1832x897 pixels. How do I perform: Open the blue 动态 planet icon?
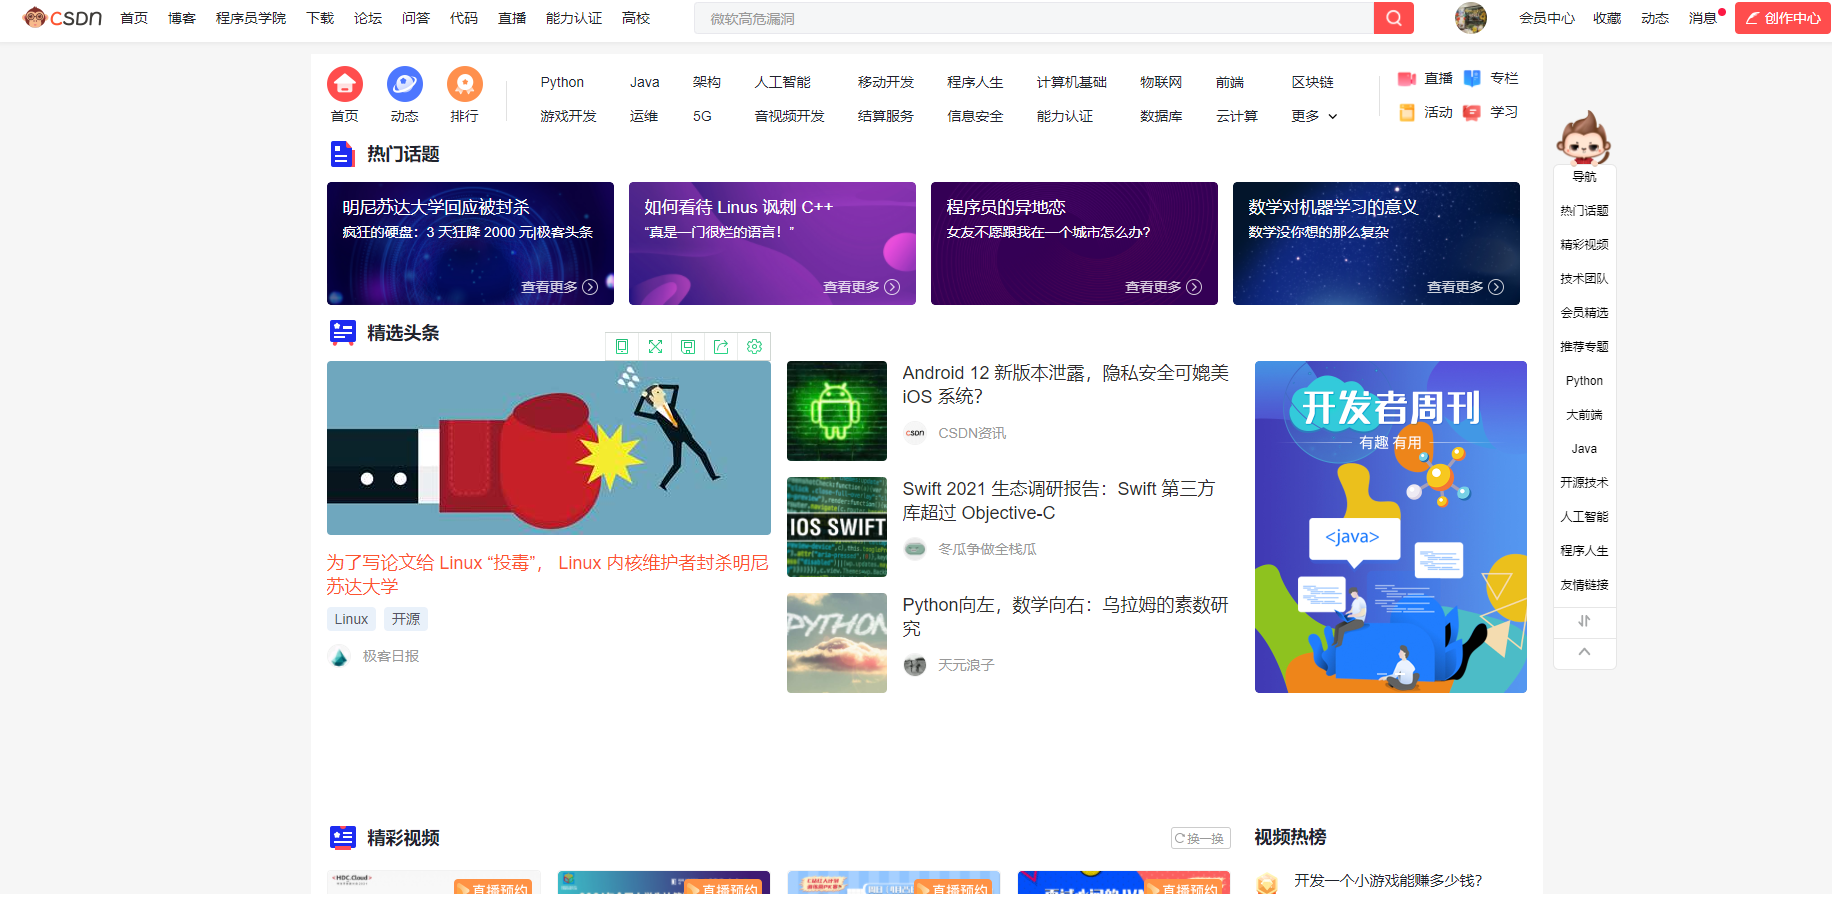click(405, 84)
